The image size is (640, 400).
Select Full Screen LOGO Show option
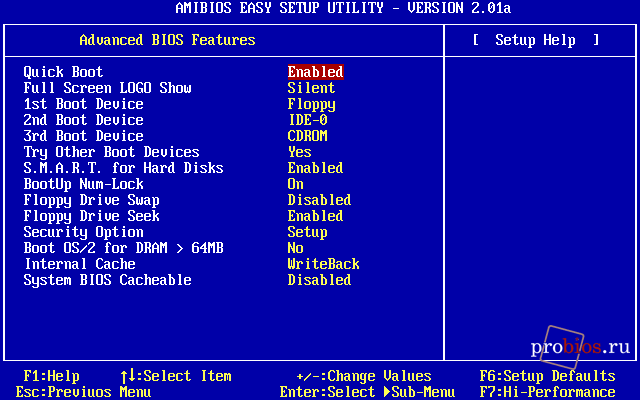107,88
